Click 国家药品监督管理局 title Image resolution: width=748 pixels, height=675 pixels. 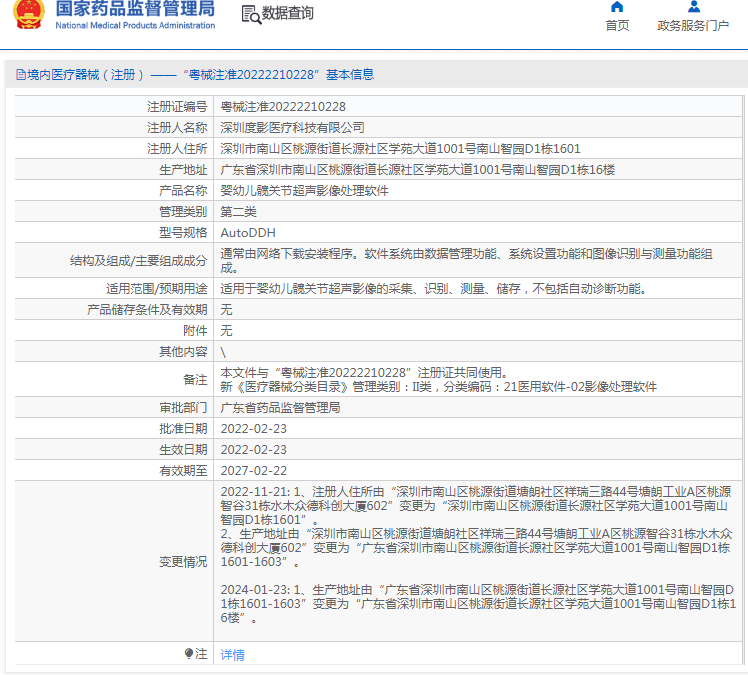coord(135,9)
